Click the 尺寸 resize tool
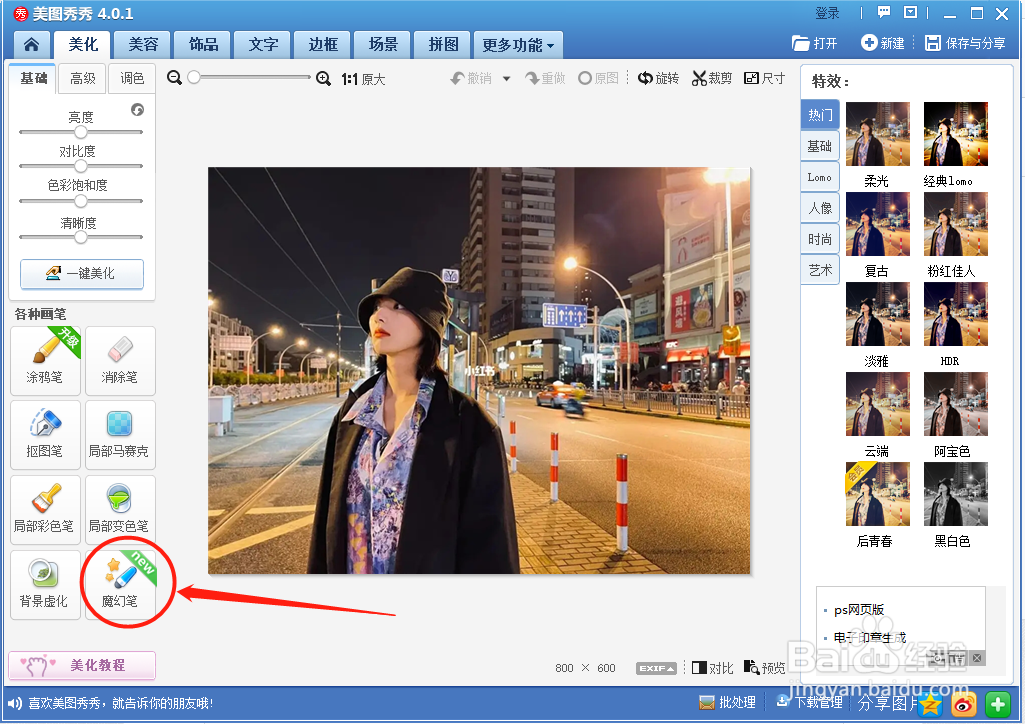 click(765, 78)
